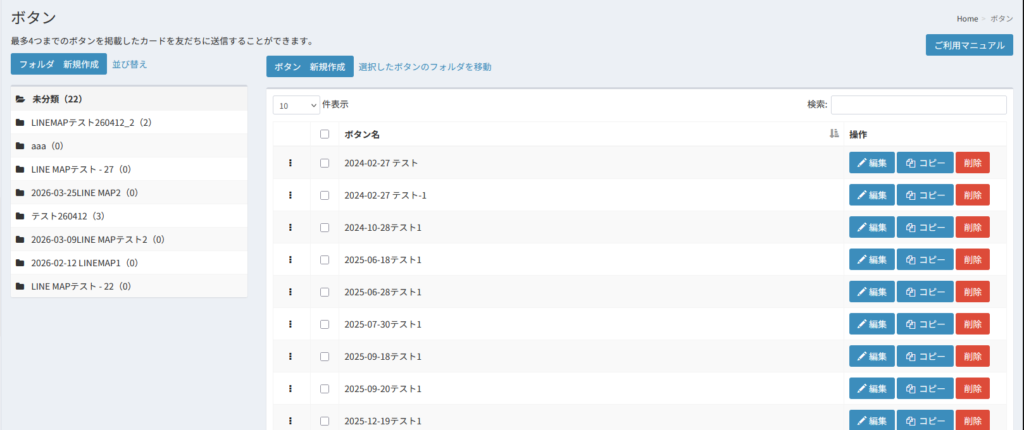Click the drag handle for 2024-02-27 テスト row
The width and height of the screenshot is (1024, 430).
coord(290,163)
